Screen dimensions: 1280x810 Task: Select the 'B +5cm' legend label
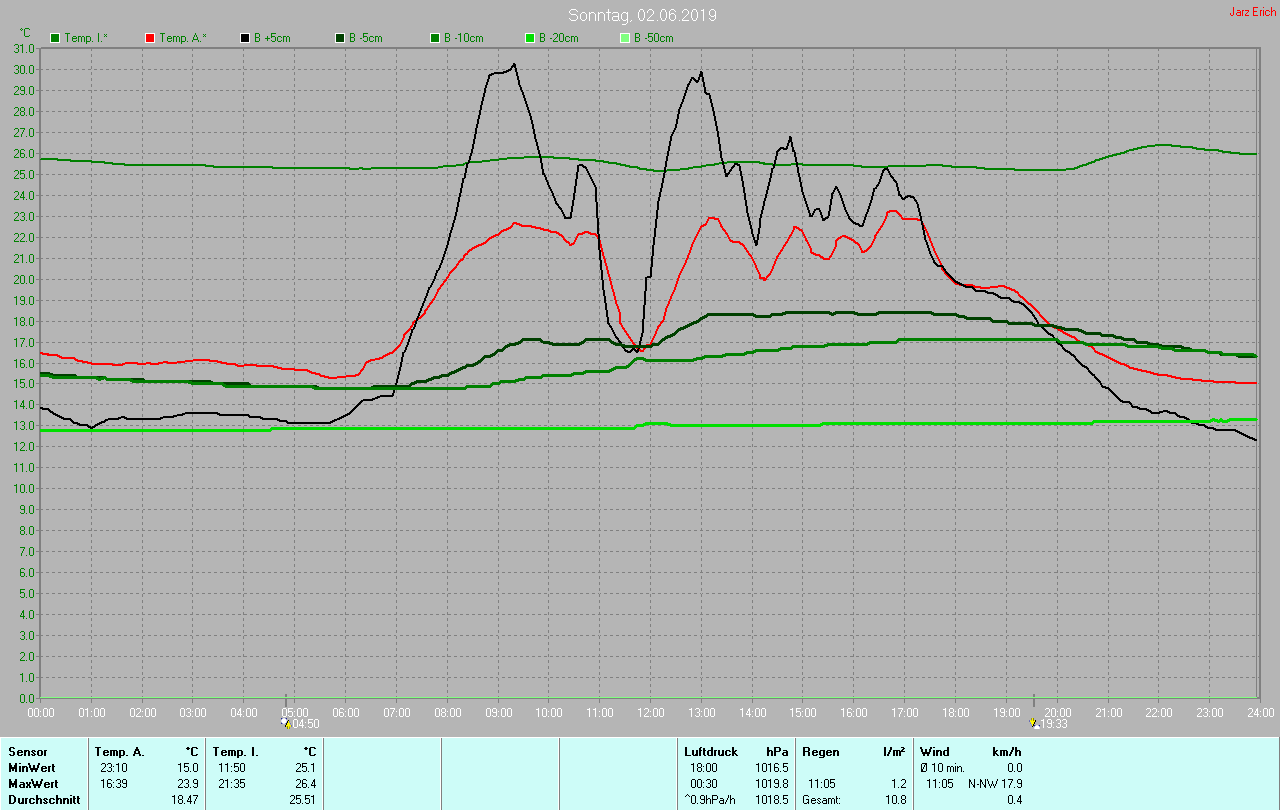272,38
